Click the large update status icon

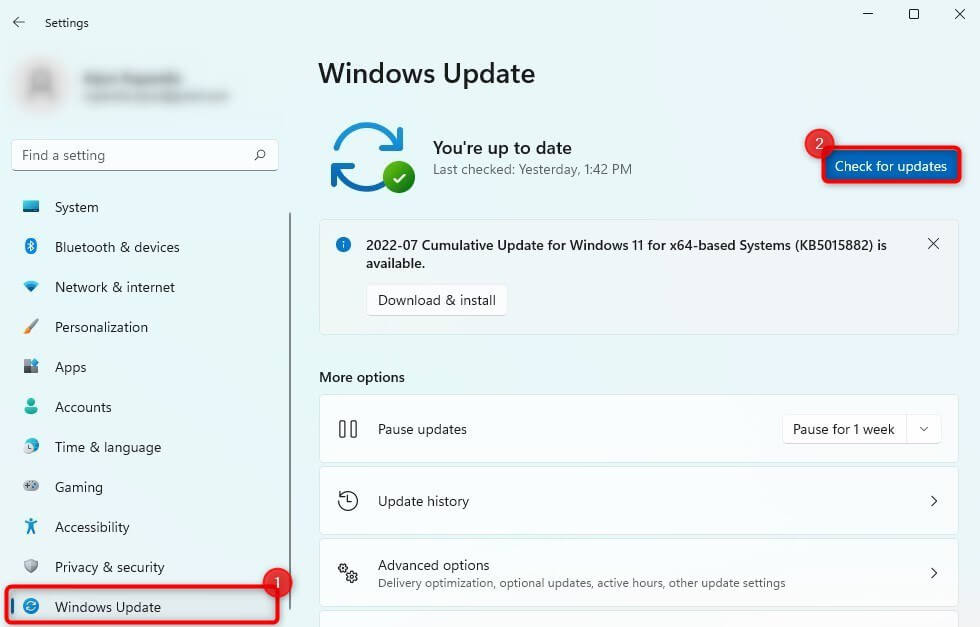[x=371, y=158]
